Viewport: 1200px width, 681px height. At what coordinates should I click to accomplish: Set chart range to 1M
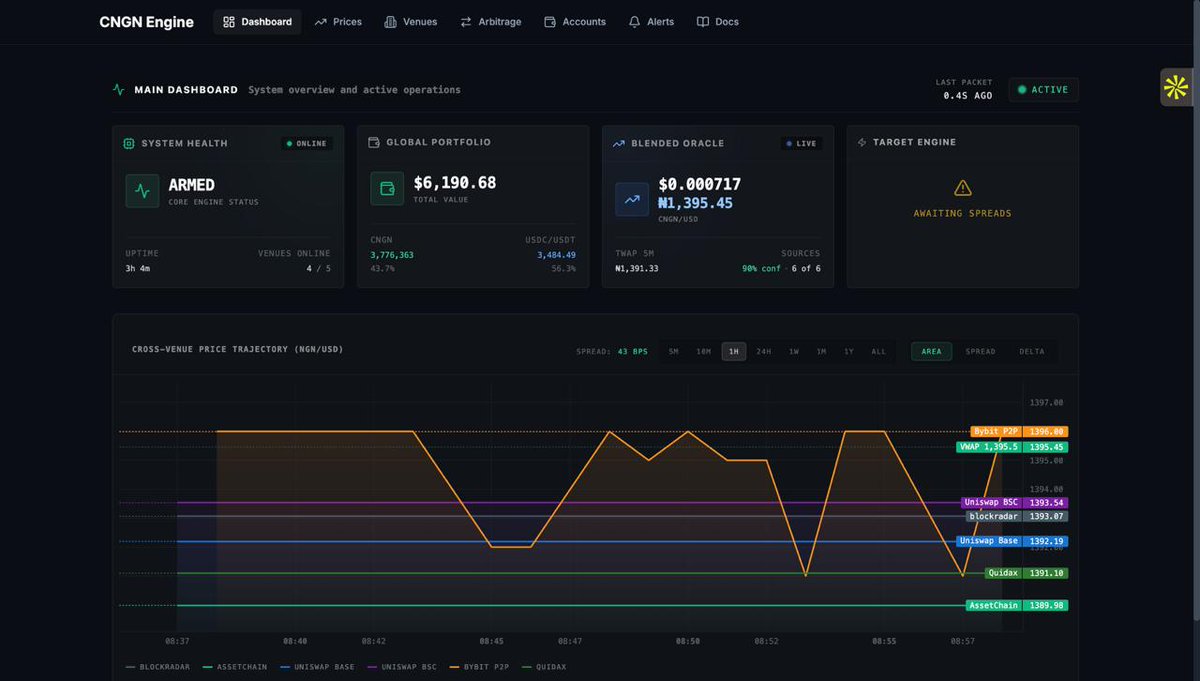(x=821, y=352)
